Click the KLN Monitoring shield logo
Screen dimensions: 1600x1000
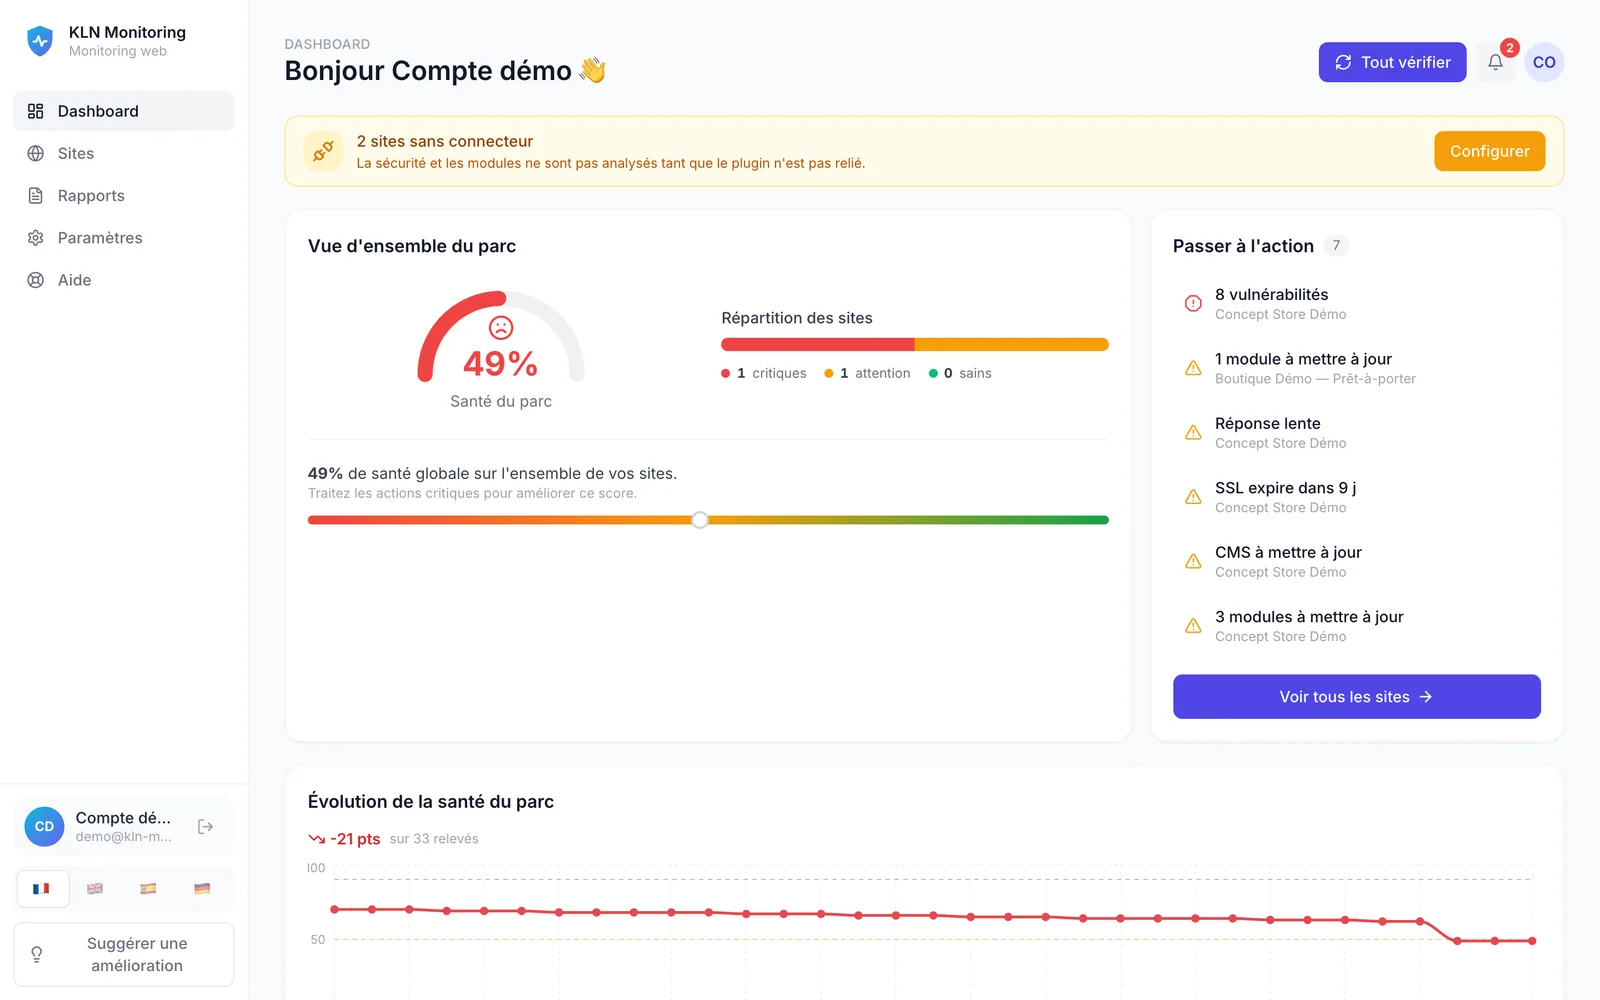click(40, 41)
